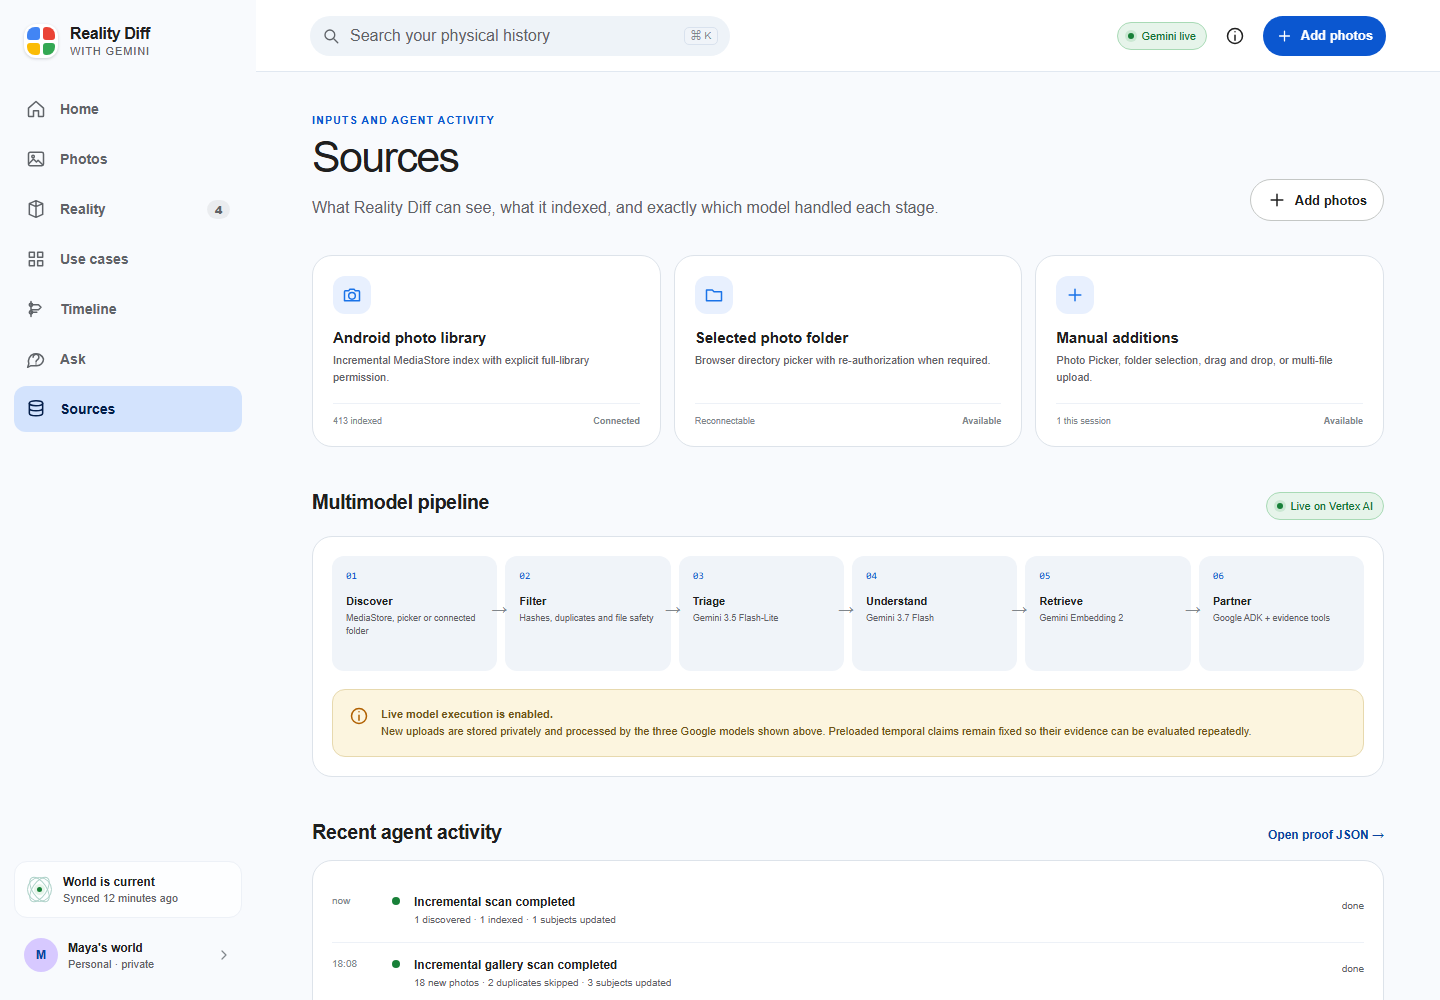1440x1000 pixels.
Task: Click the folder icon on Selected photo folder
Action: [714, 295]
